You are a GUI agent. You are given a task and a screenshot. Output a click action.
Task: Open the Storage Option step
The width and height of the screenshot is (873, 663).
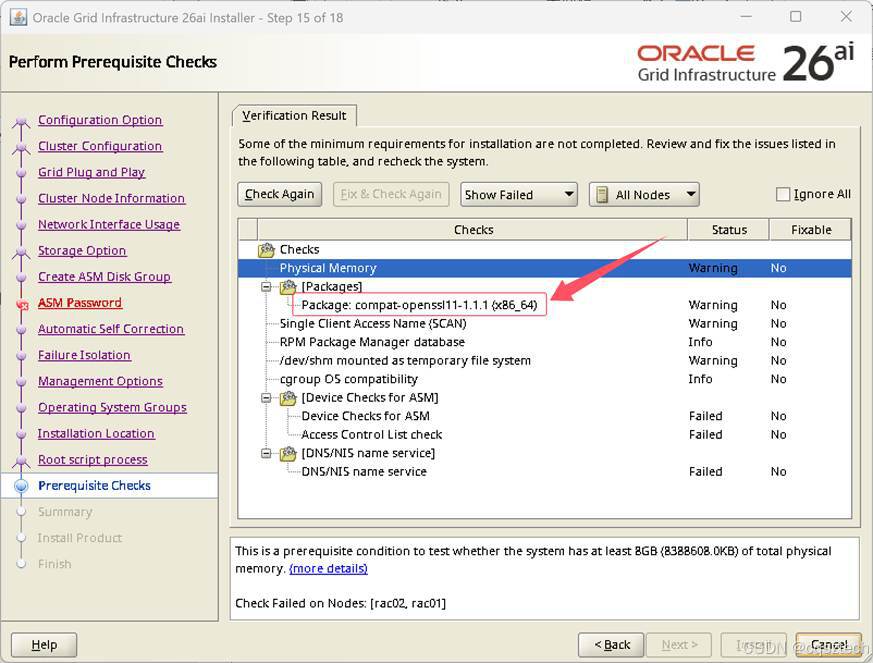[x=82, y=251]
